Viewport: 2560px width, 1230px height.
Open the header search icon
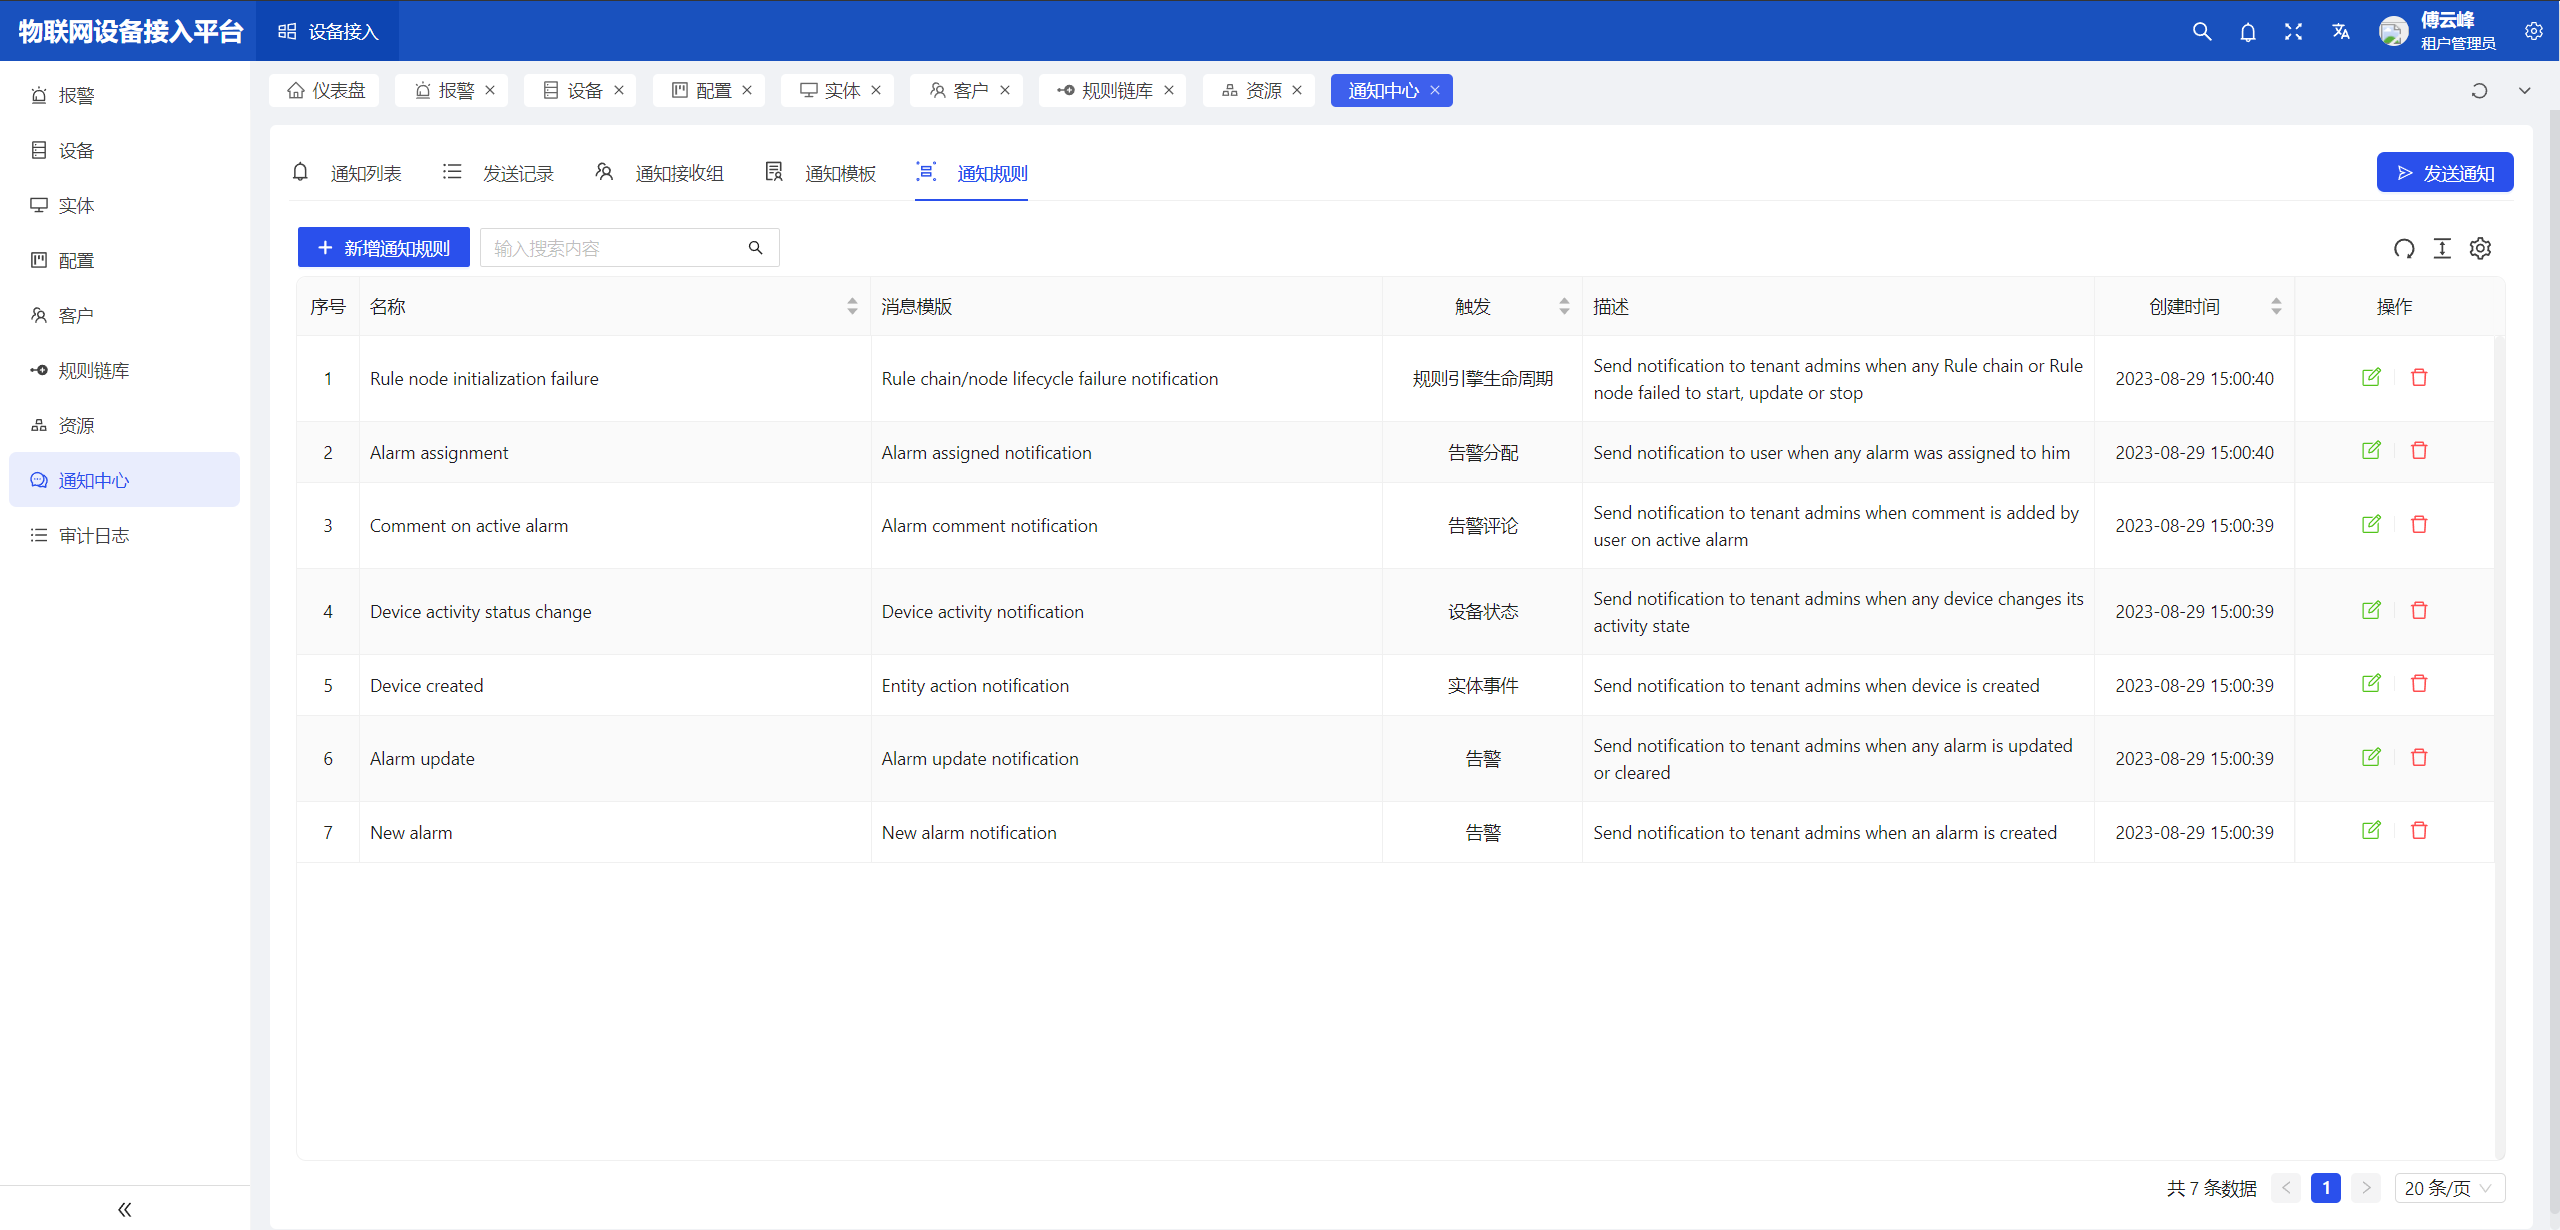(2202, 31)
